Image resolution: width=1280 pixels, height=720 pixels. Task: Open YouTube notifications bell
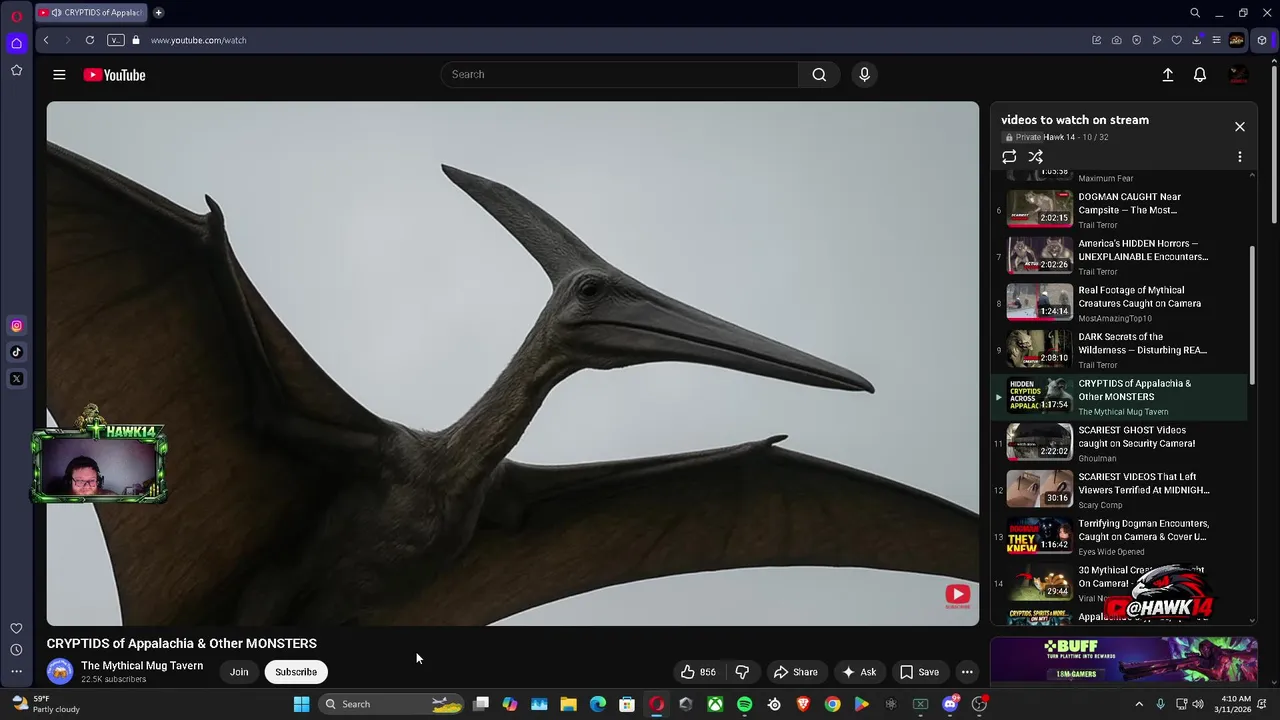pos(1200,75)
